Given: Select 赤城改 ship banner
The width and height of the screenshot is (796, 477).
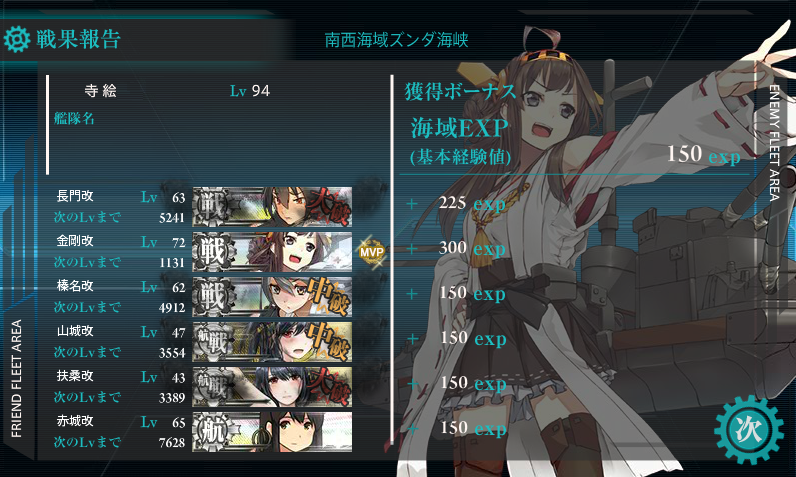Looking at the screenshot, I should pyautogui.click(x=272, y=432).
